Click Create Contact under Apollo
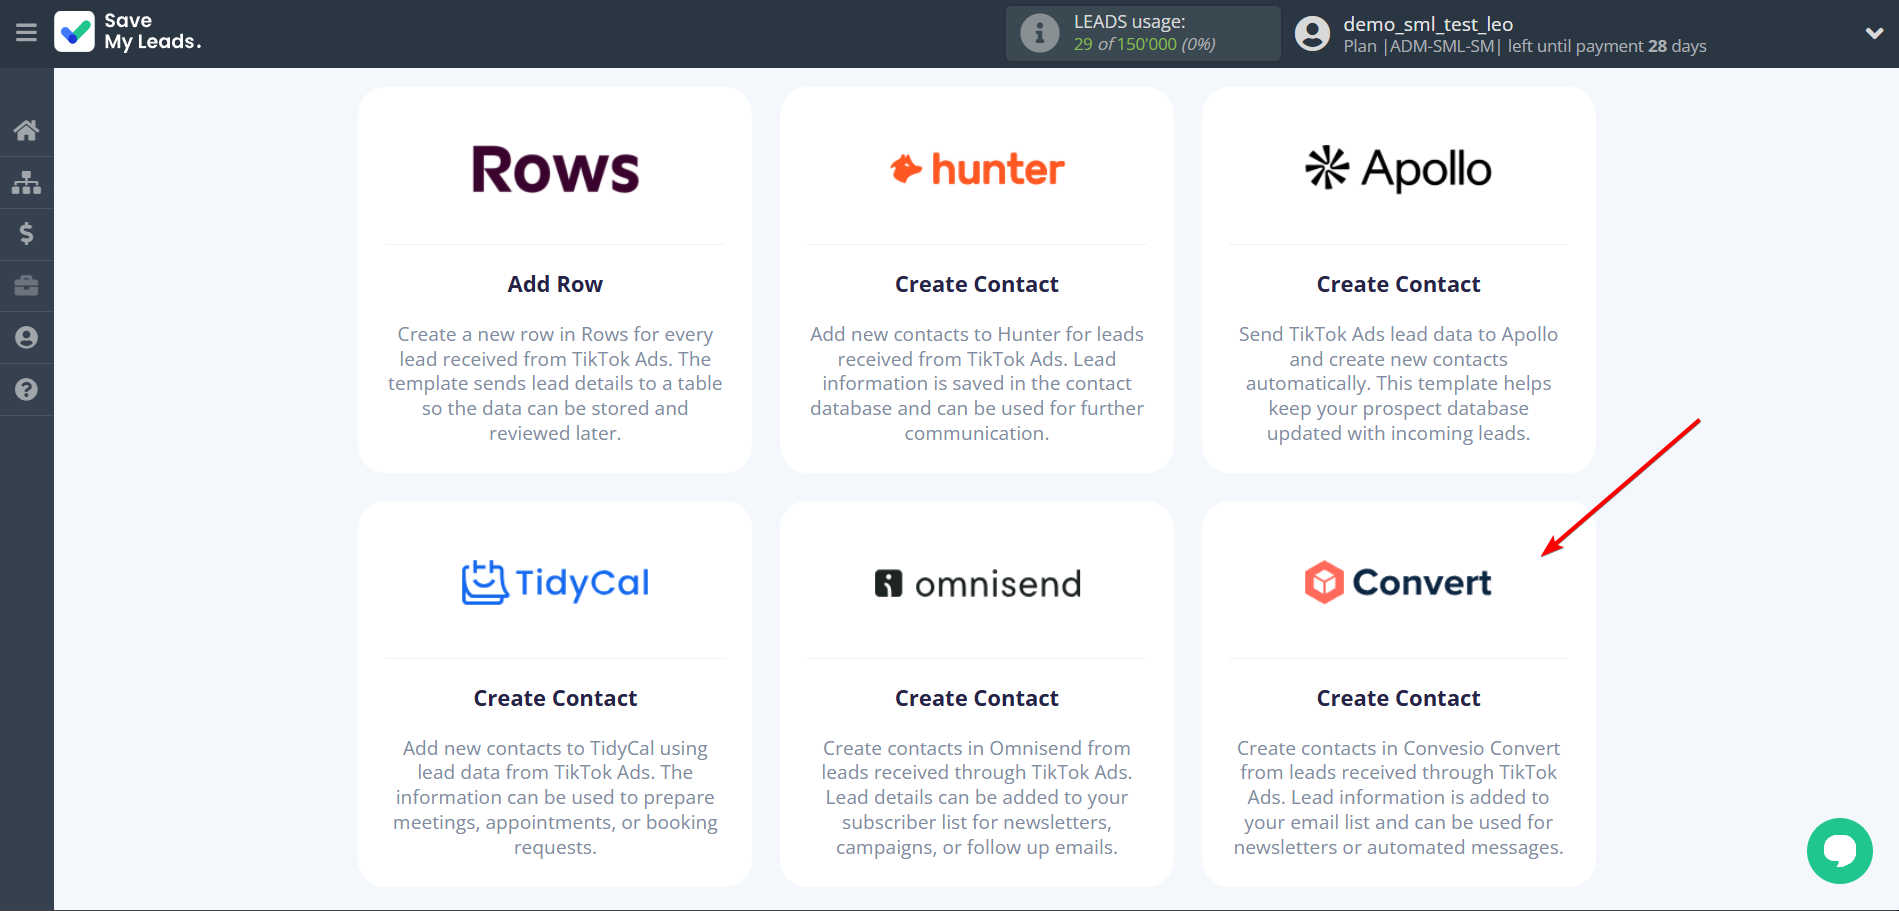 tap(1398, 284)
